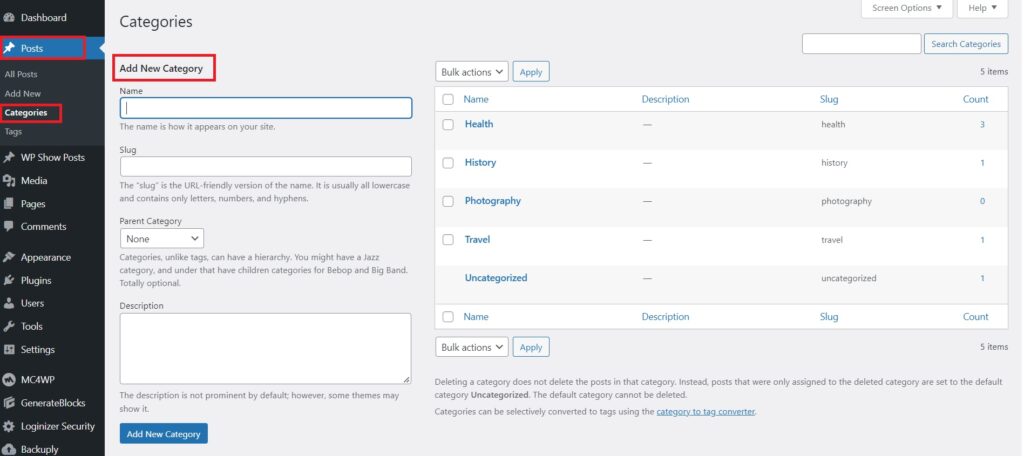
Task: Click the Loginizer Security gear icon
Action: coord(9,427)
